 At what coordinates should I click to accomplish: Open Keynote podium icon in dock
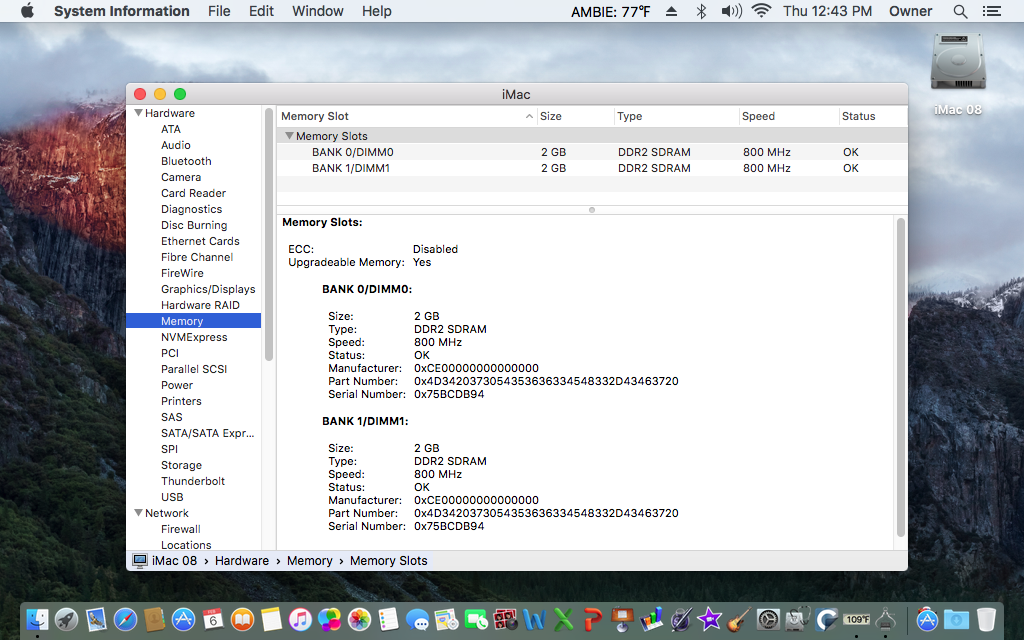(x=622, y=619)
